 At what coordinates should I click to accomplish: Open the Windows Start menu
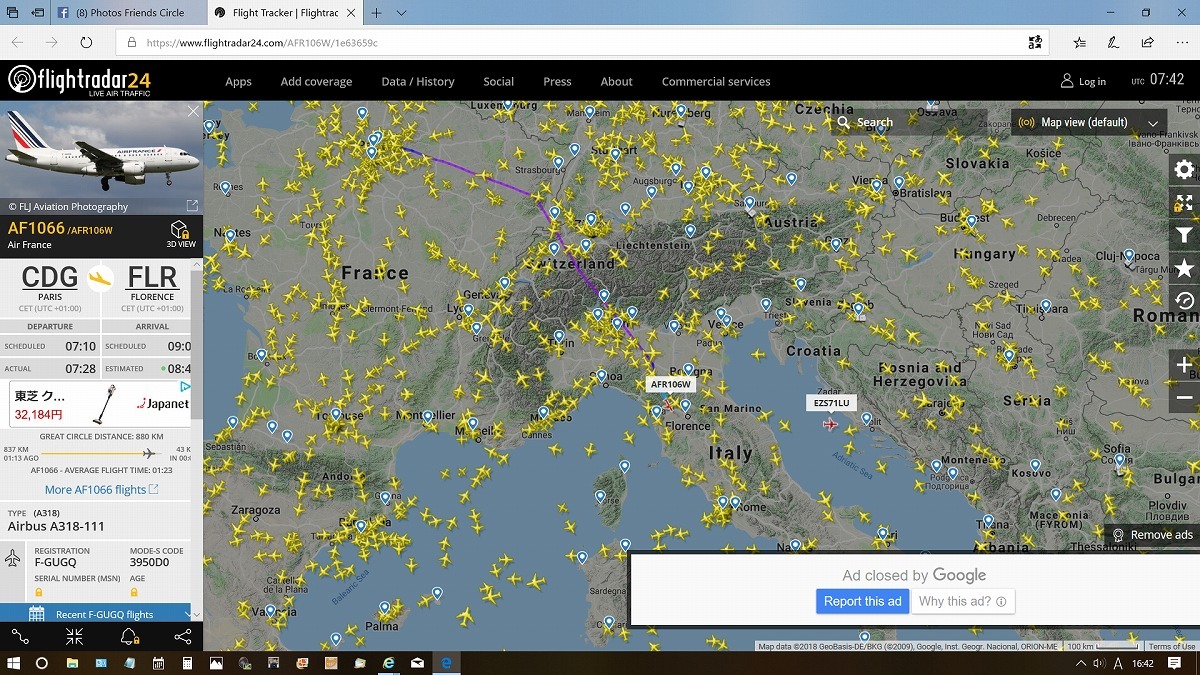14,663
